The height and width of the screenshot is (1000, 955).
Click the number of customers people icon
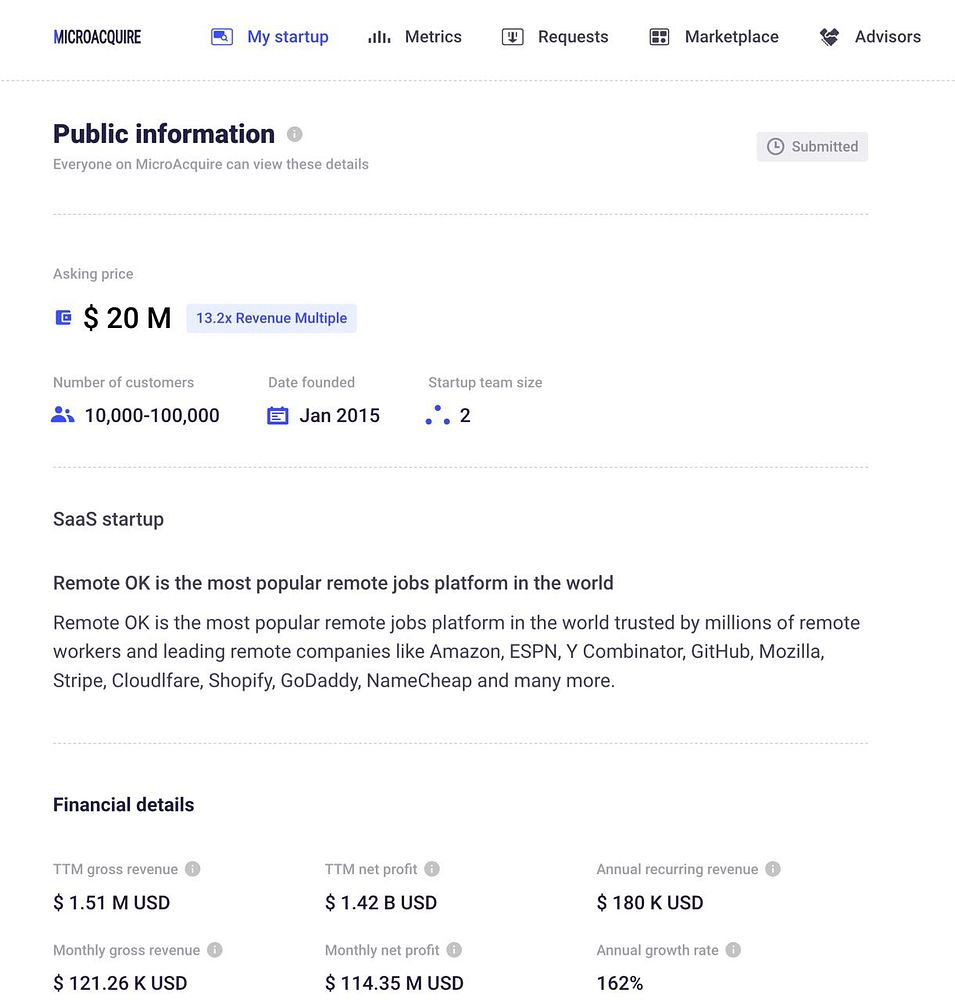pos(63,415)
